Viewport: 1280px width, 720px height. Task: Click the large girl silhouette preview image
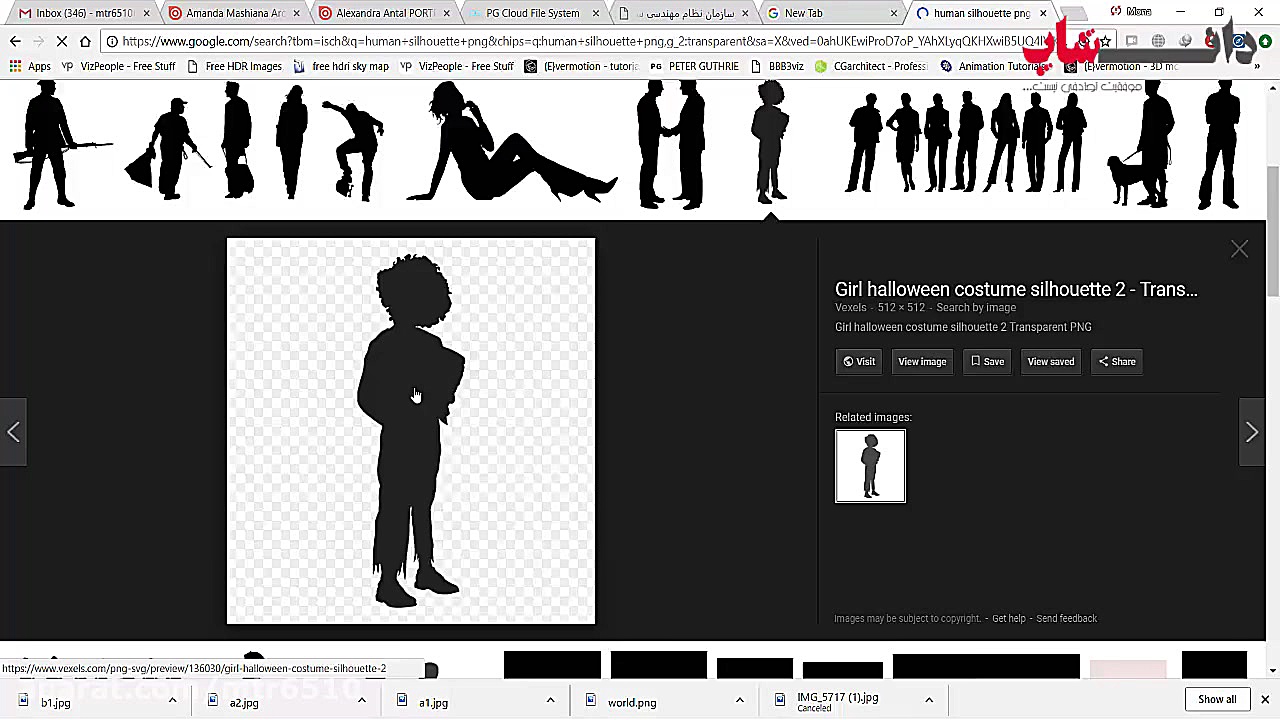[411, 431]
